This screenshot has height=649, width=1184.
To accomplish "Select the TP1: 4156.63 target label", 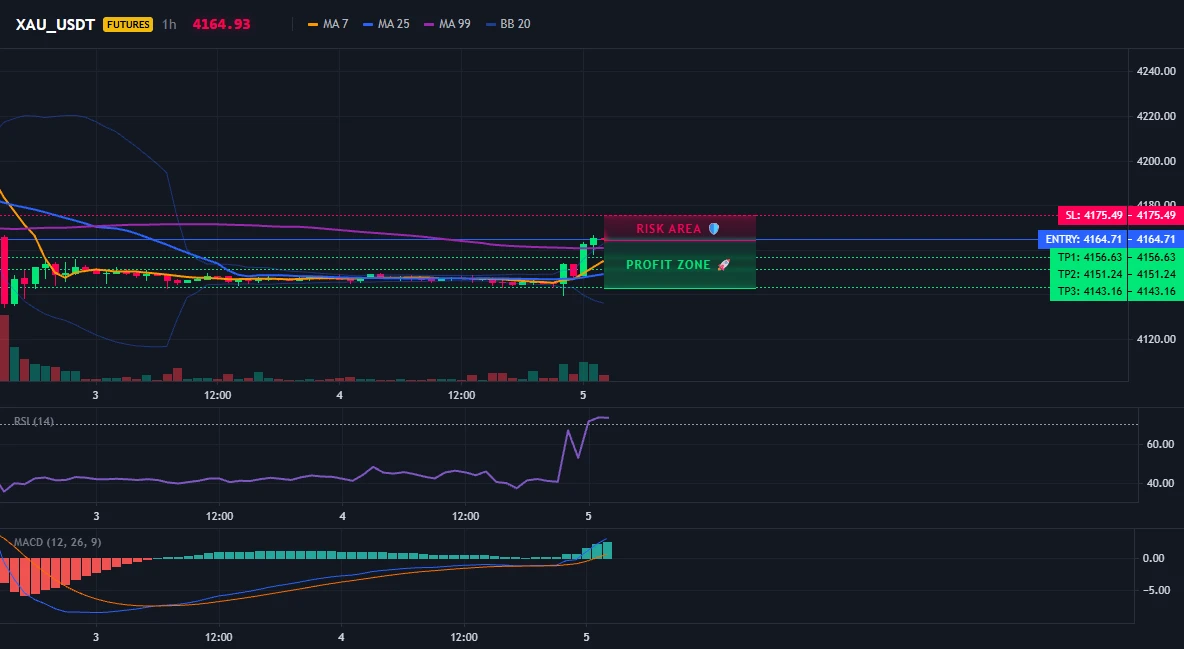I will point(1089,257).
